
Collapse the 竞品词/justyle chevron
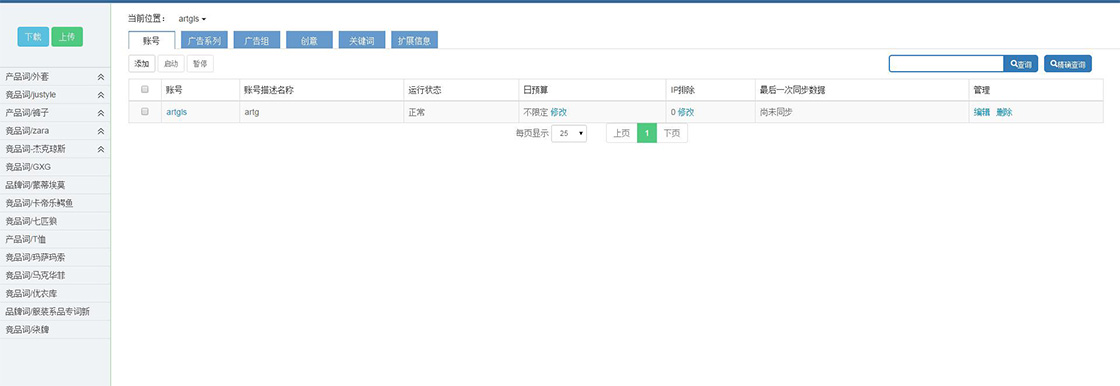101,95
